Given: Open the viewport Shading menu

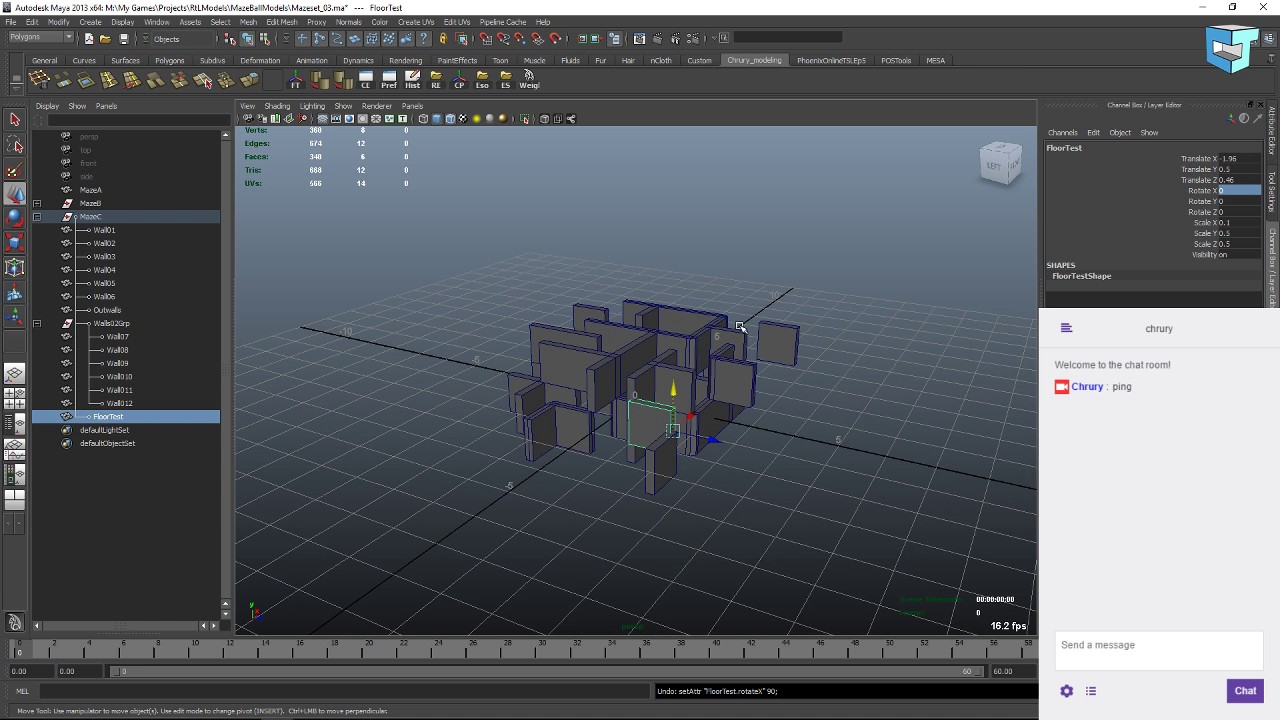Looking at the screenshot, I should tap(277, 106).
